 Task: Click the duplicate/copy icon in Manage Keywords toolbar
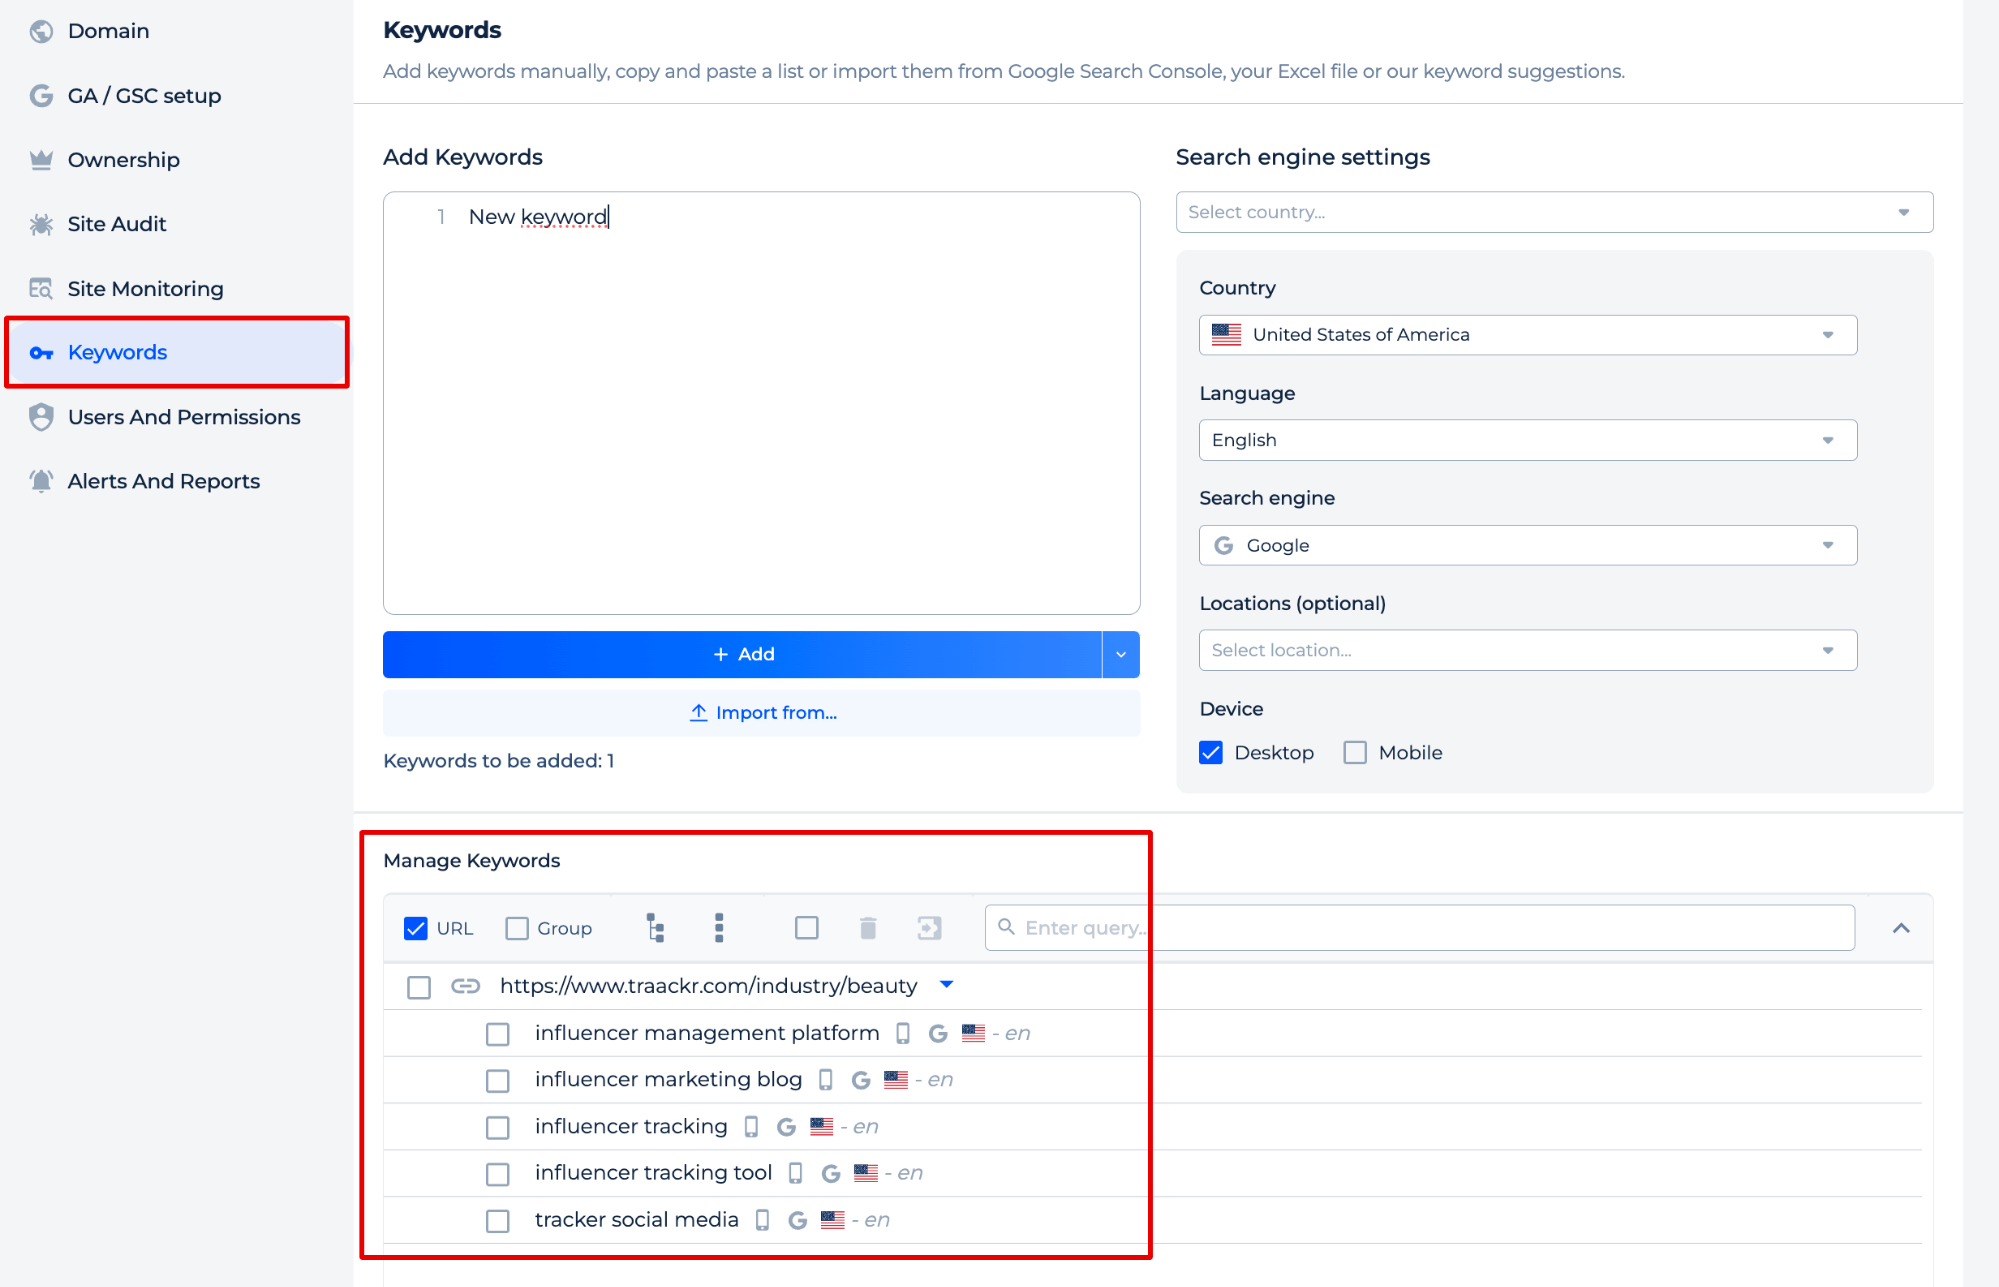(934, 927)
